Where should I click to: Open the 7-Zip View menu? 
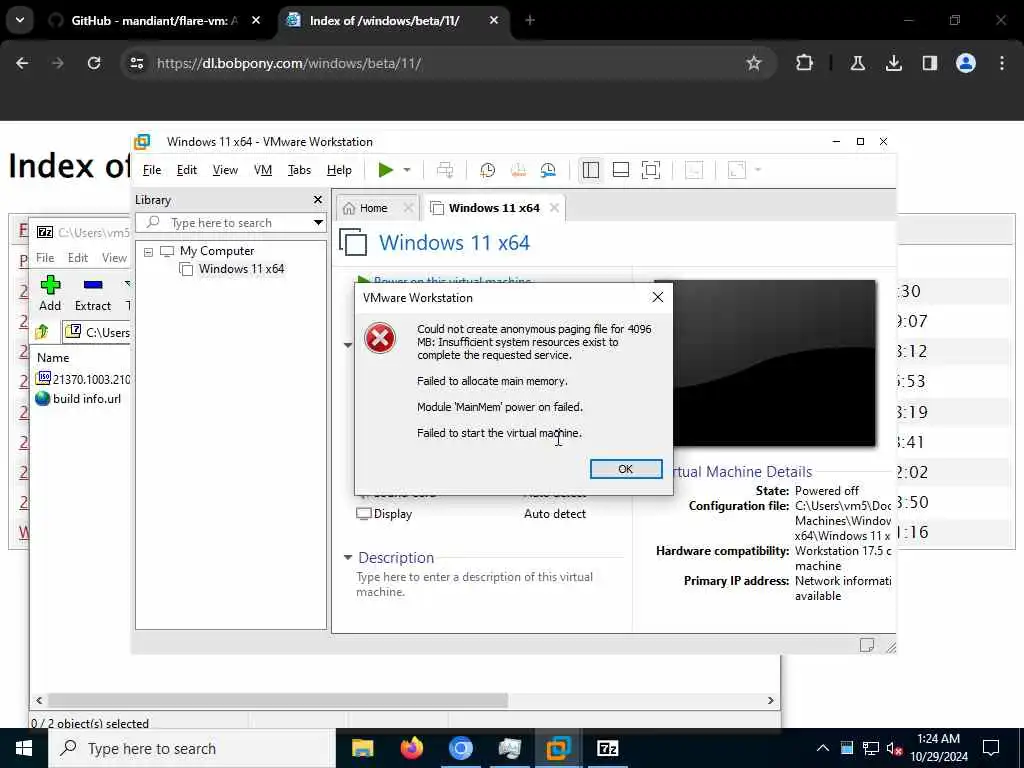click(x=114, y=258)
